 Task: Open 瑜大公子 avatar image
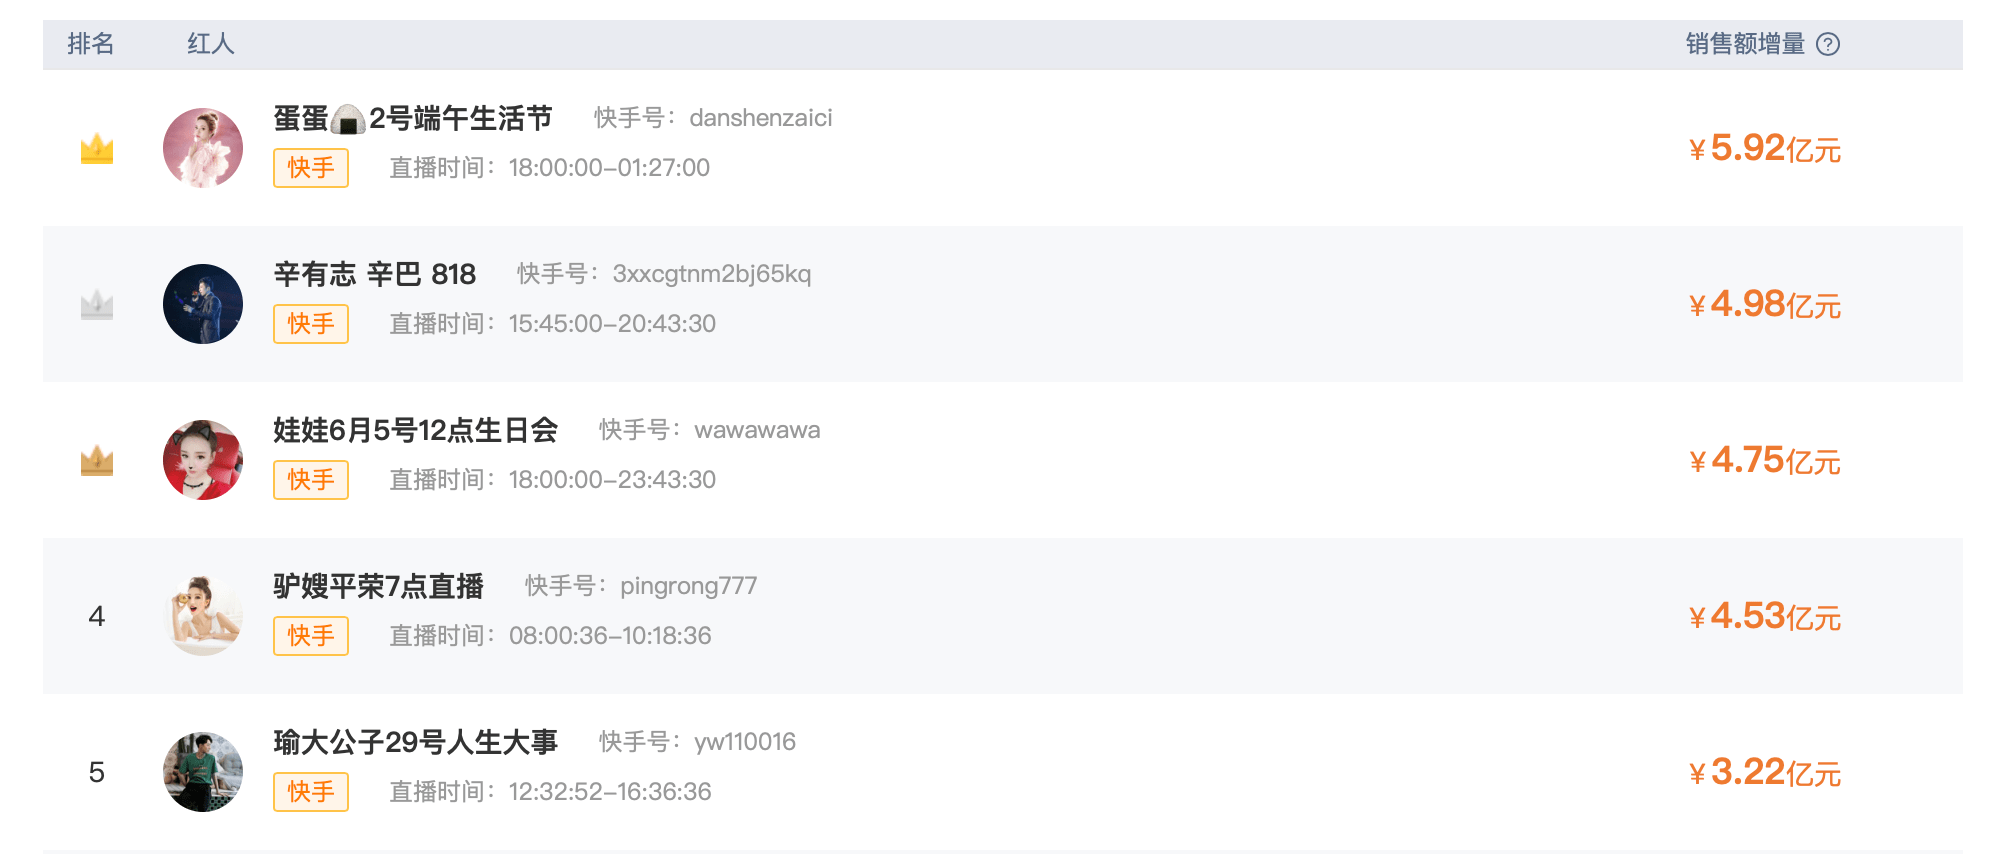203,772
